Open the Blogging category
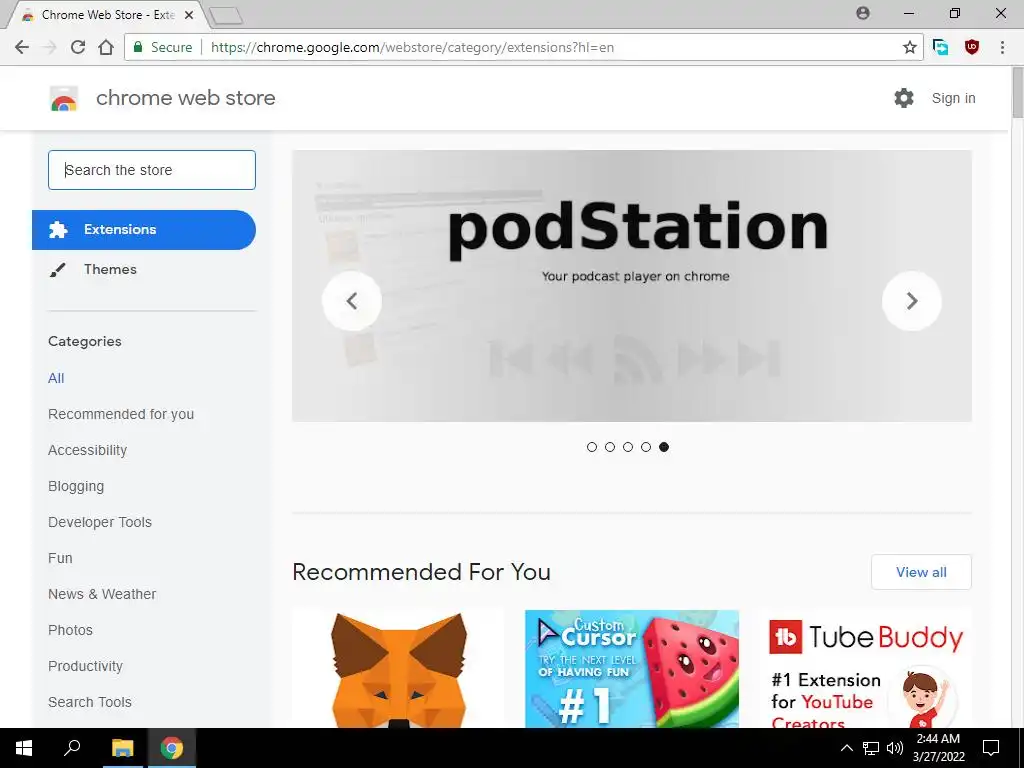Viewport: 1024px width, 768px height. tap(76, 486)
